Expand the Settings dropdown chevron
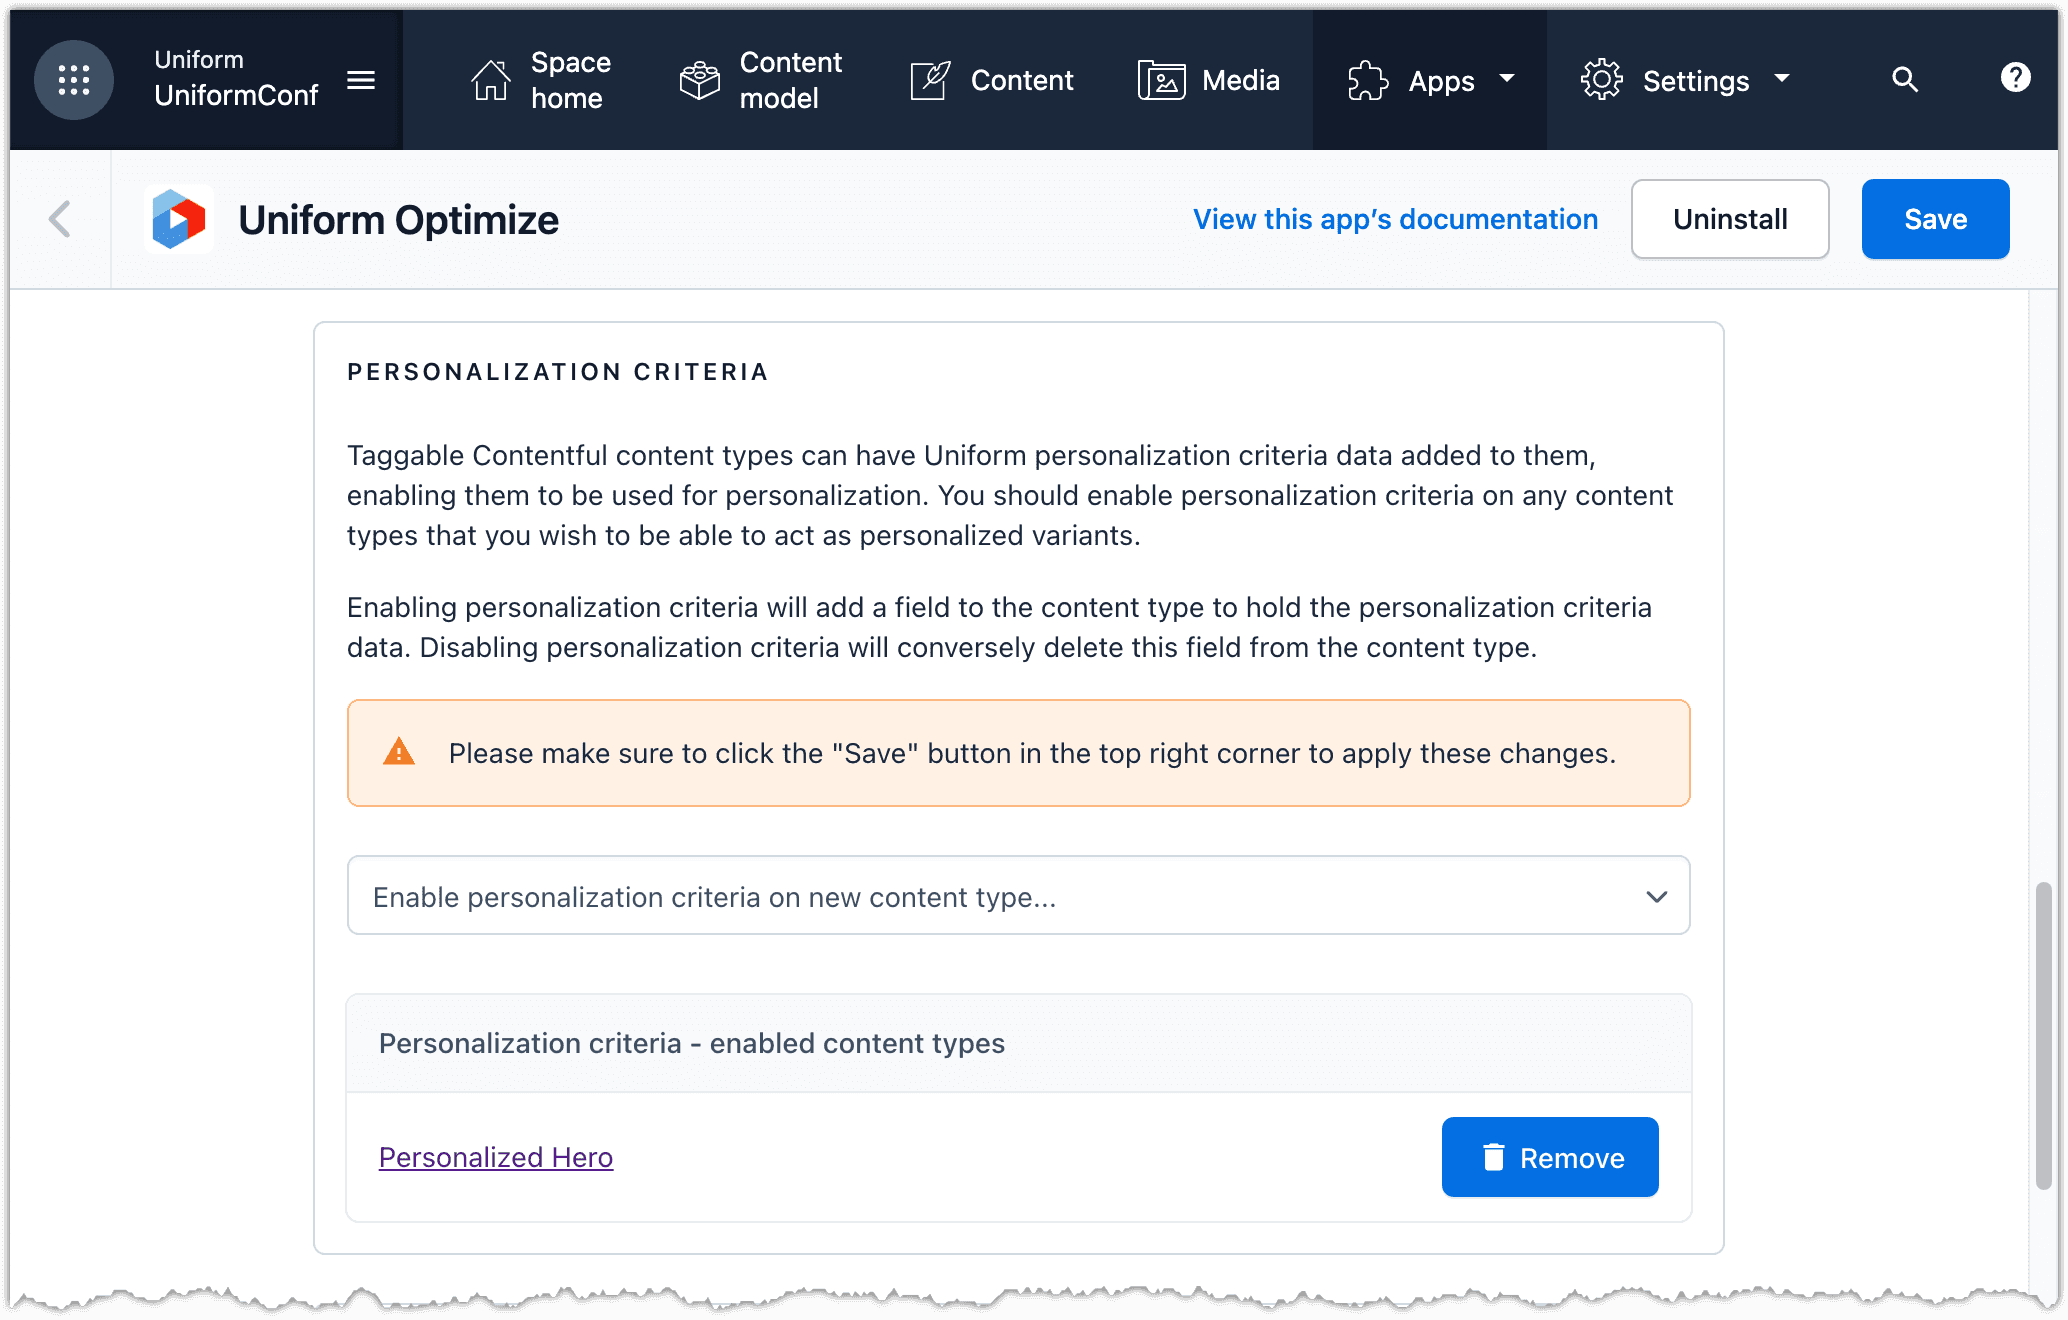 click(x=1783, y=80)
